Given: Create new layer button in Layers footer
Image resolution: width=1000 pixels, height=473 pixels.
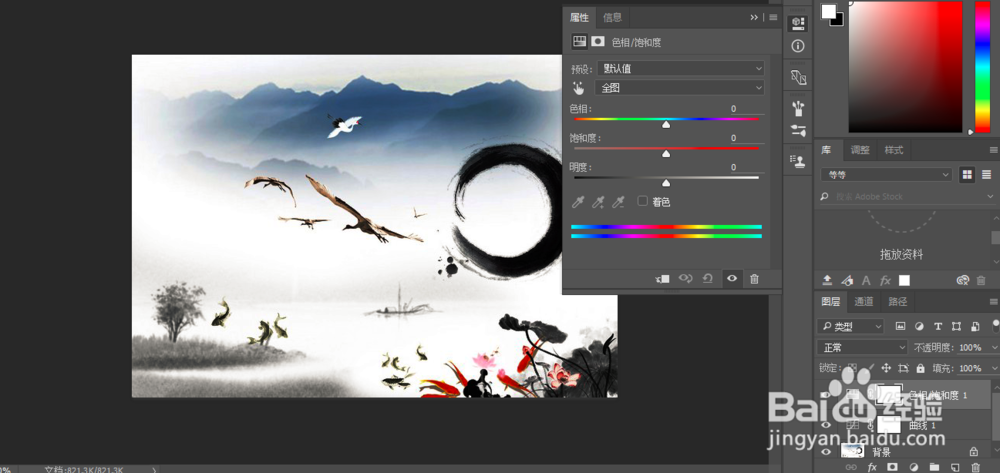Looking at the screenshot, I should [955, 467].
